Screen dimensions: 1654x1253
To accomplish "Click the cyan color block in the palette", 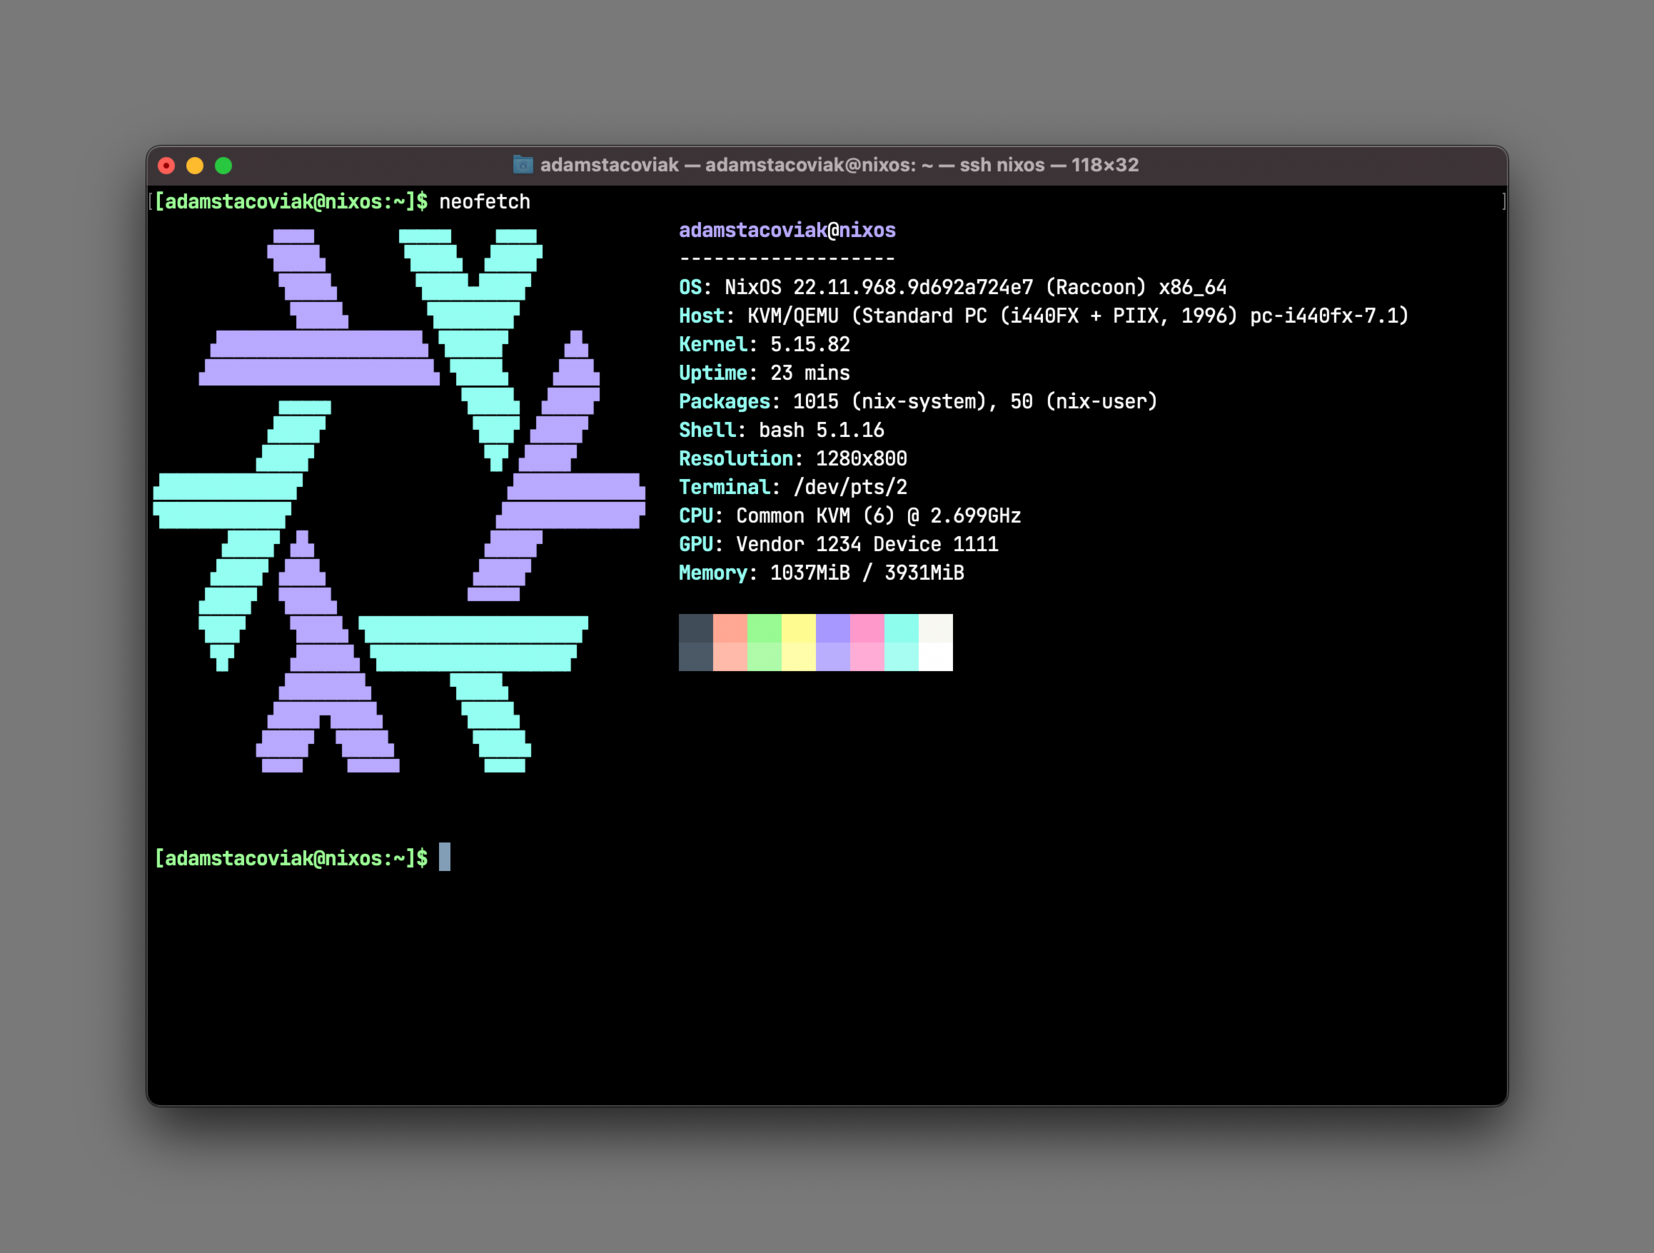I will (902, 643).
